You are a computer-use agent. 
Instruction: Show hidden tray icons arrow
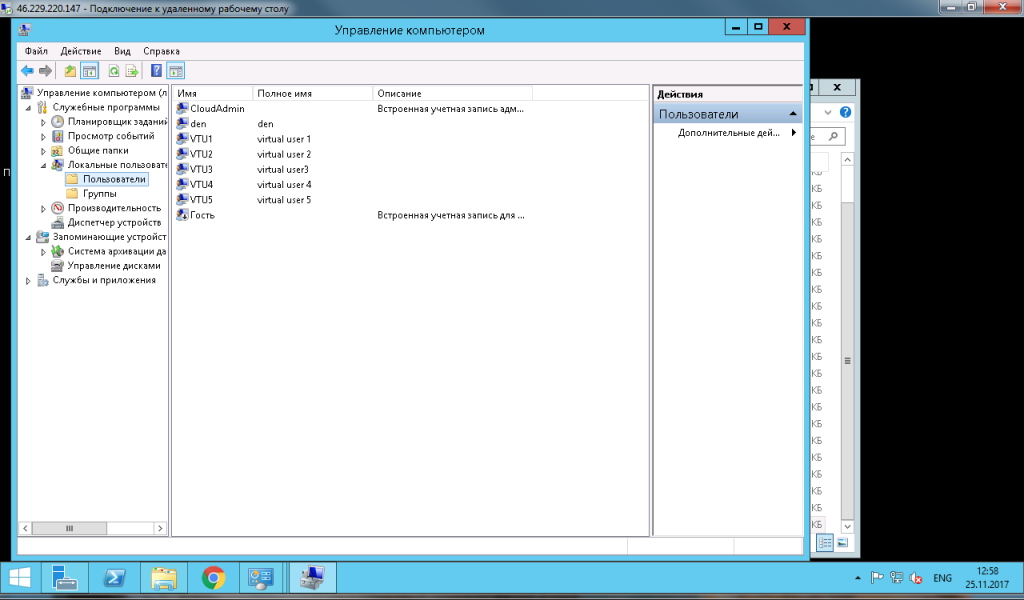point(857,578)
